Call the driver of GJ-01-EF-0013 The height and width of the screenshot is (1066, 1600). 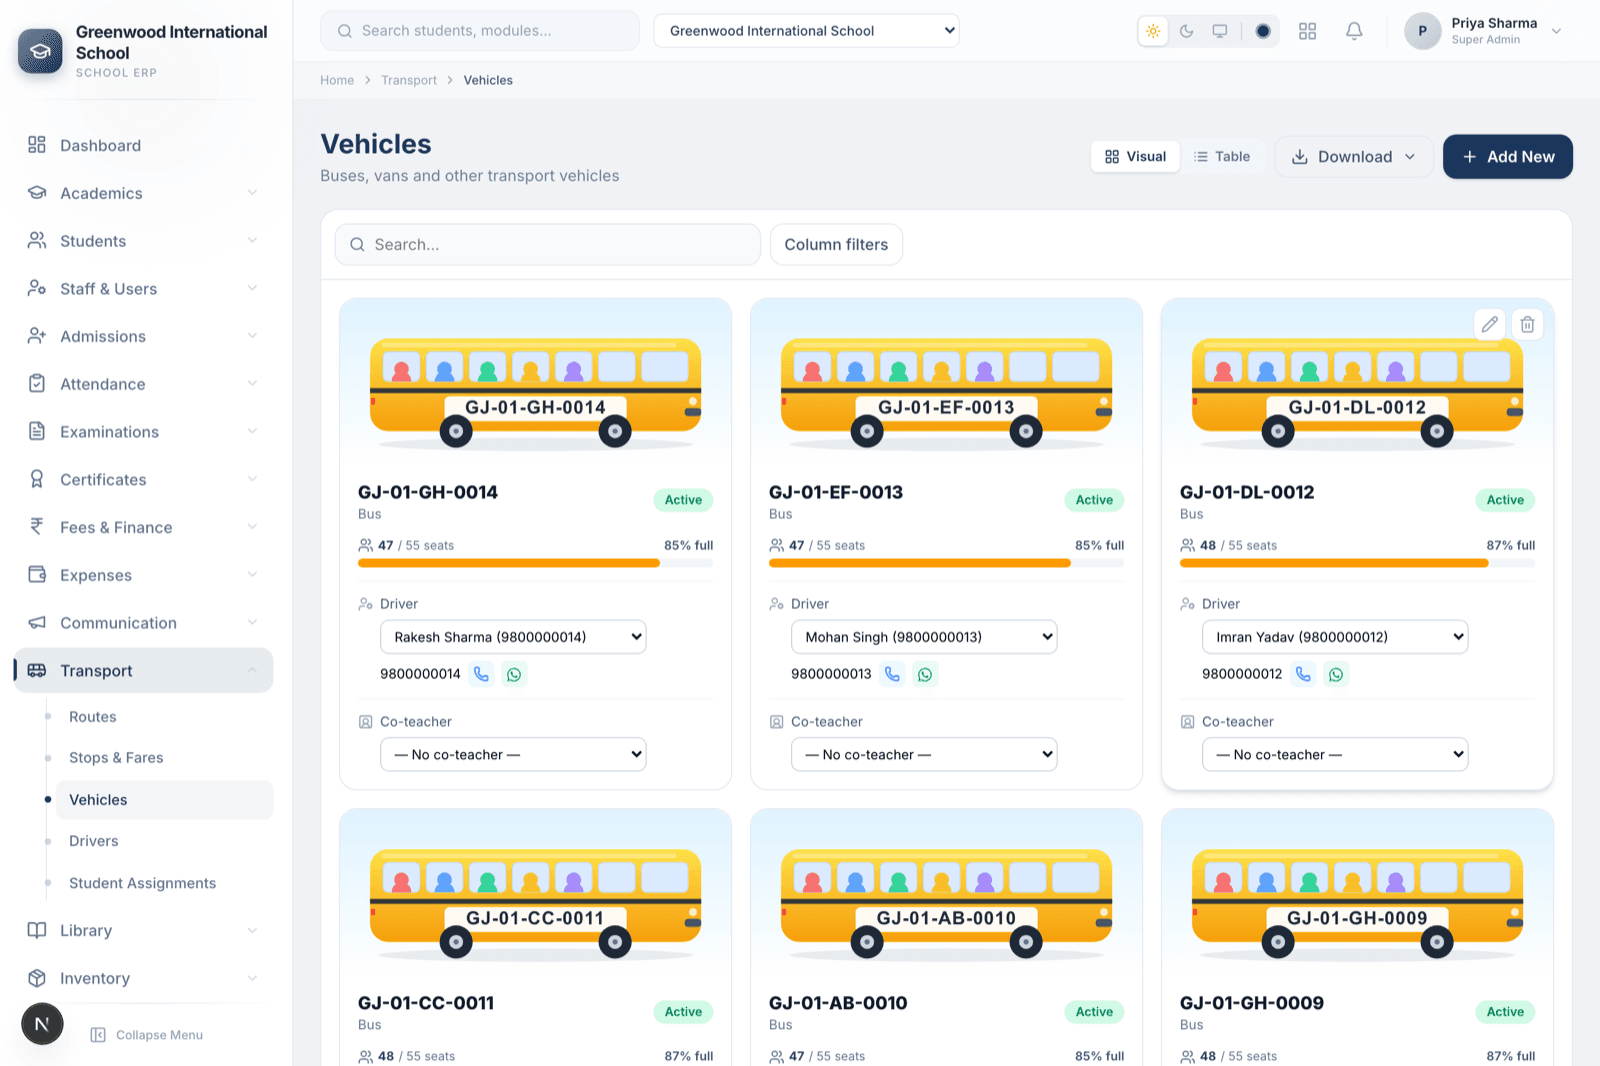tap(892, 674)
